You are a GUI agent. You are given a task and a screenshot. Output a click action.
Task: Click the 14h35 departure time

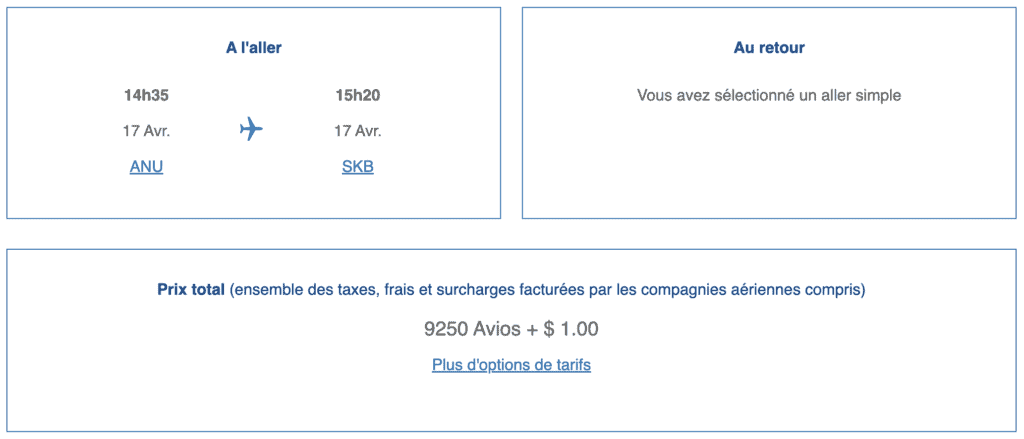(146, 96)
